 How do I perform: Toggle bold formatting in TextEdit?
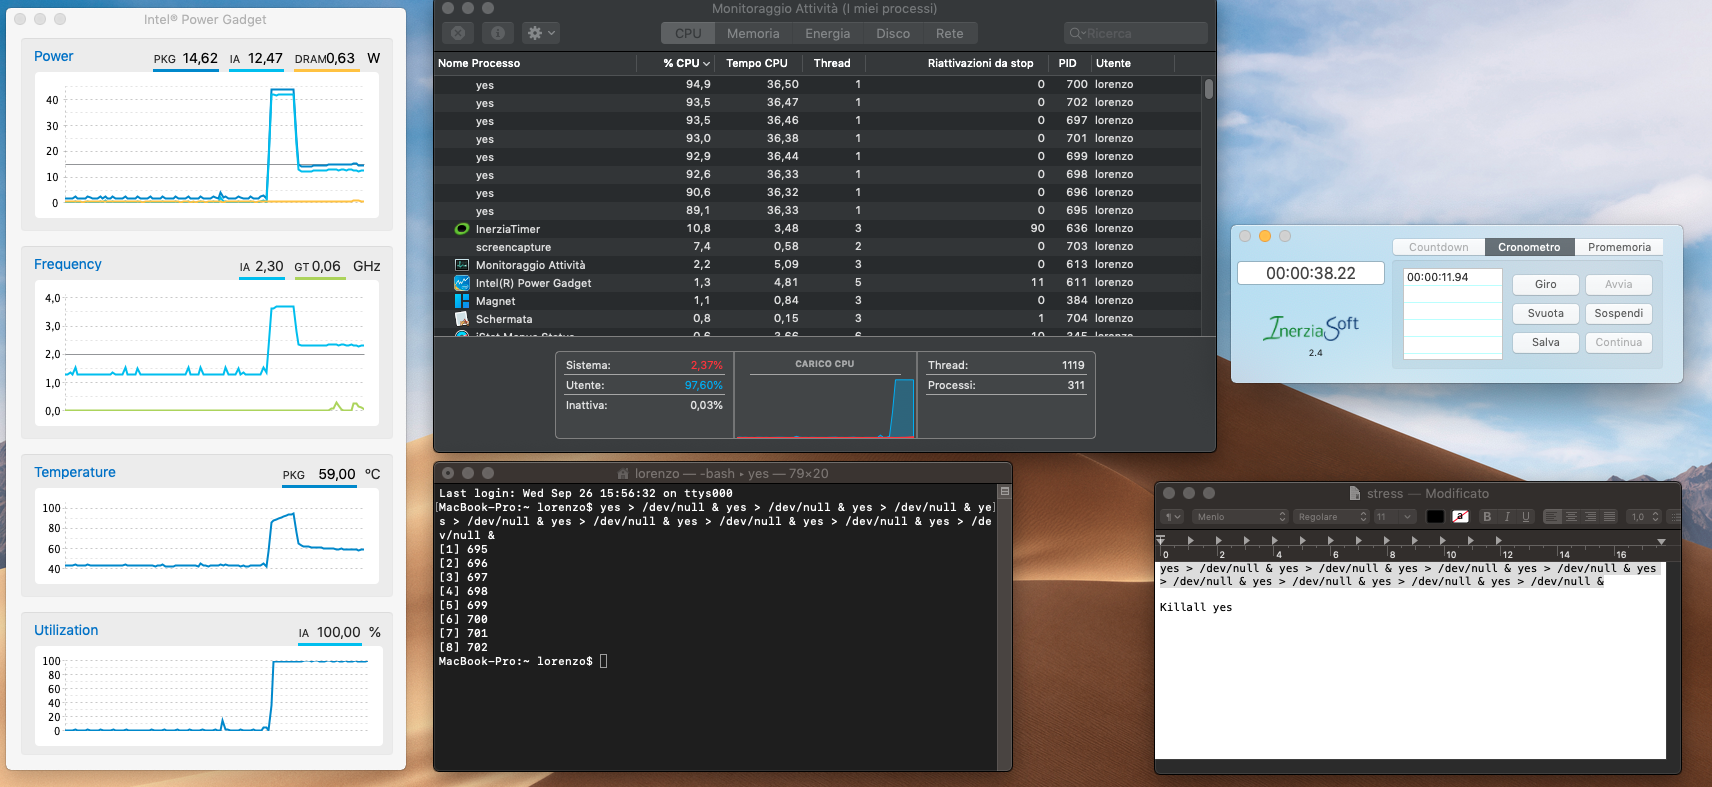(1487, 517)
